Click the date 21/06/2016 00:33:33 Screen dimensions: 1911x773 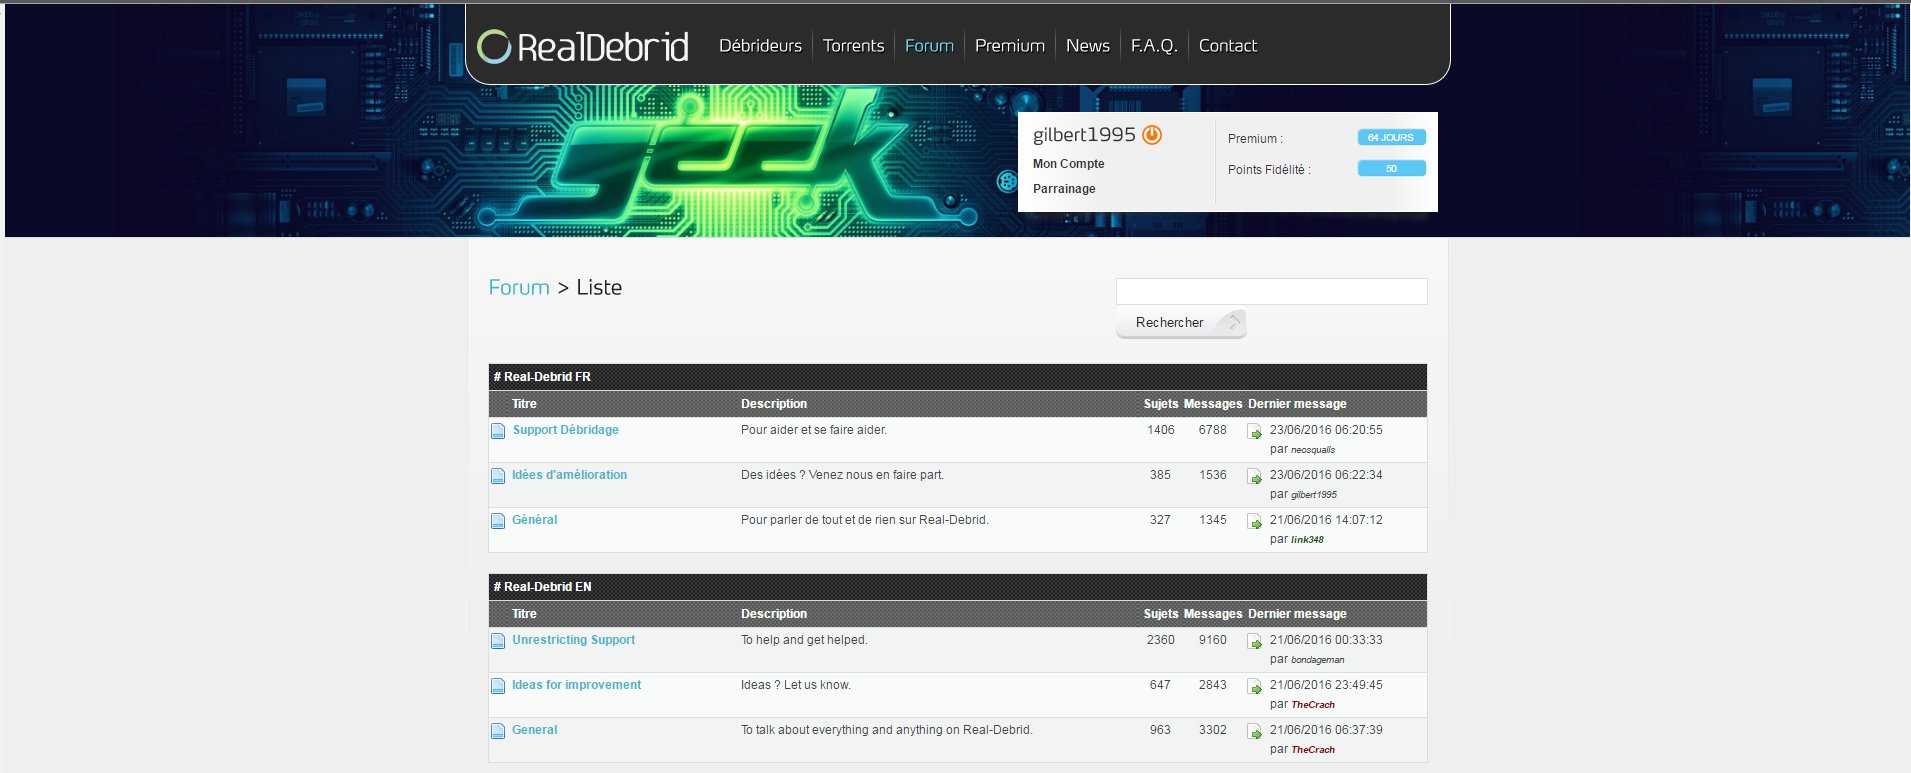1326,640
